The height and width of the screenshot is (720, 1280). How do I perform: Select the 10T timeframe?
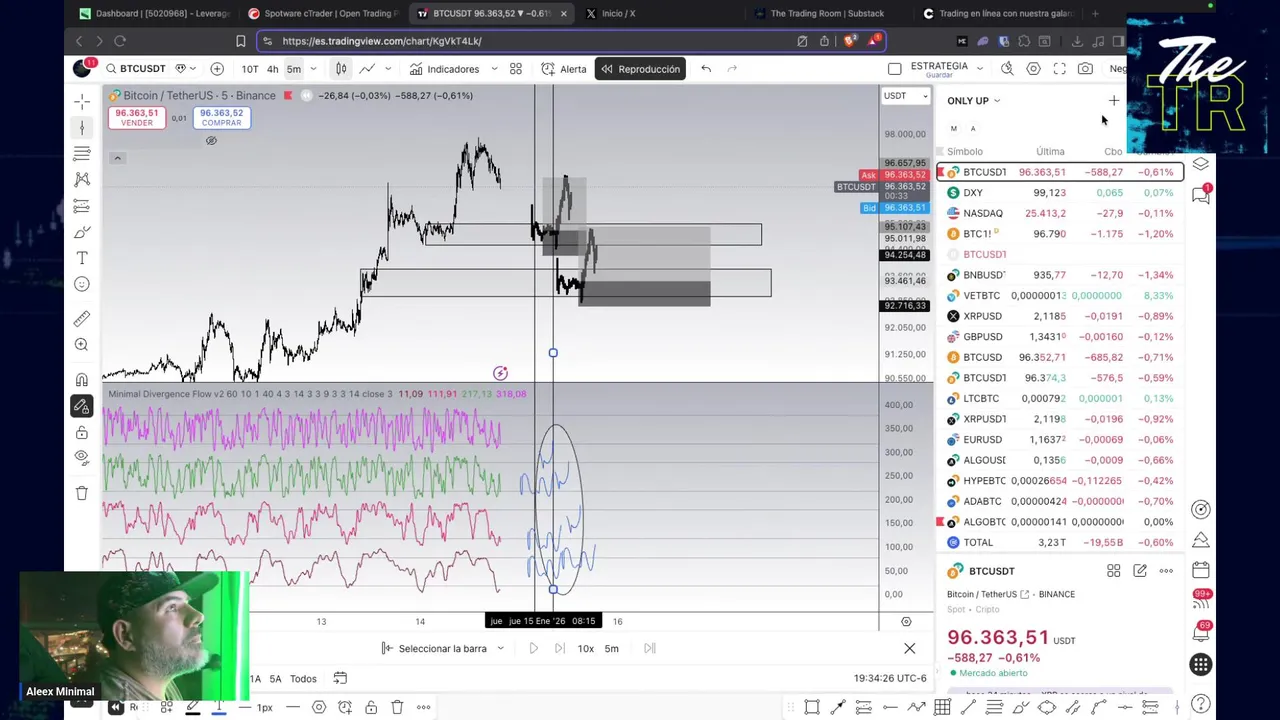(249, 69)
